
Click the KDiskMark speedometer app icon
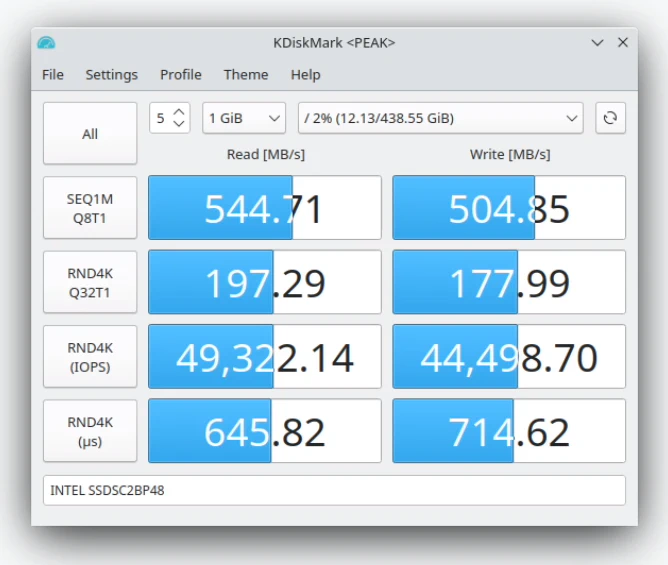tap(46, 43)
